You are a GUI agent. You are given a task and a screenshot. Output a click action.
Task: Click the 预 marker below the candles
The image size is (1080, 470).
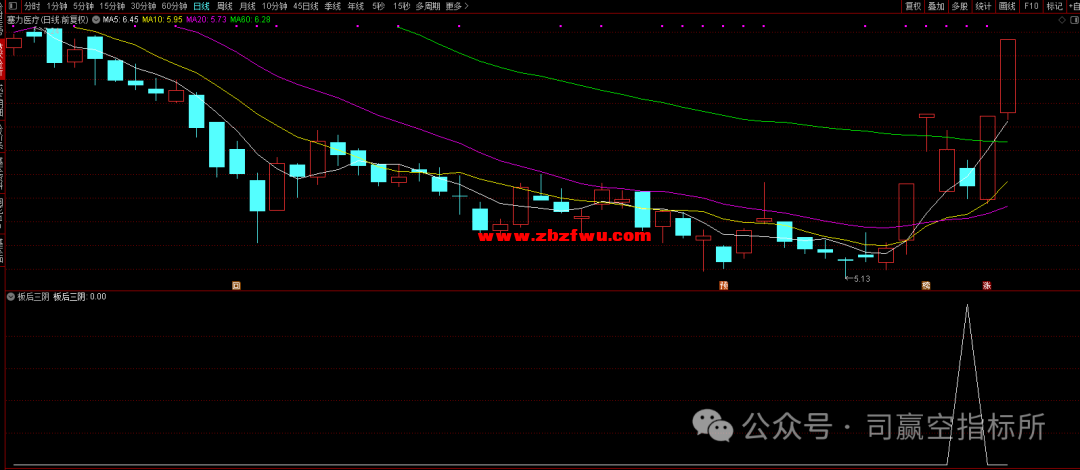tap(723, 285)
